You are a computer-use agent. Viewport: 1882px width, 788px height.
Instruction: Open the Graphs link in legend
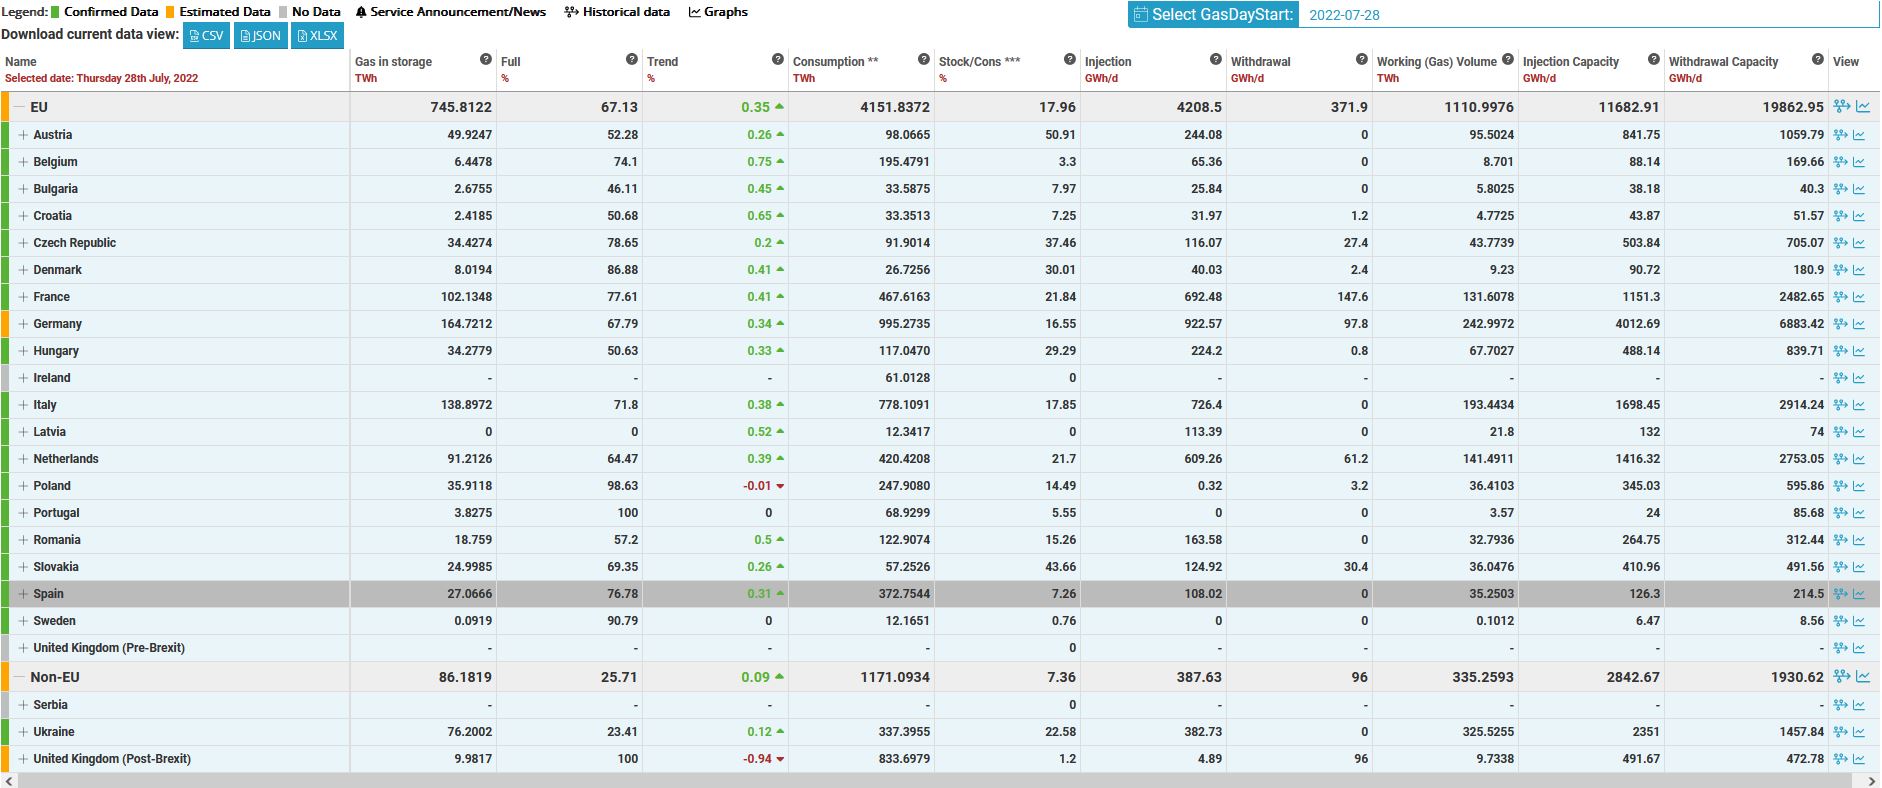718,12
